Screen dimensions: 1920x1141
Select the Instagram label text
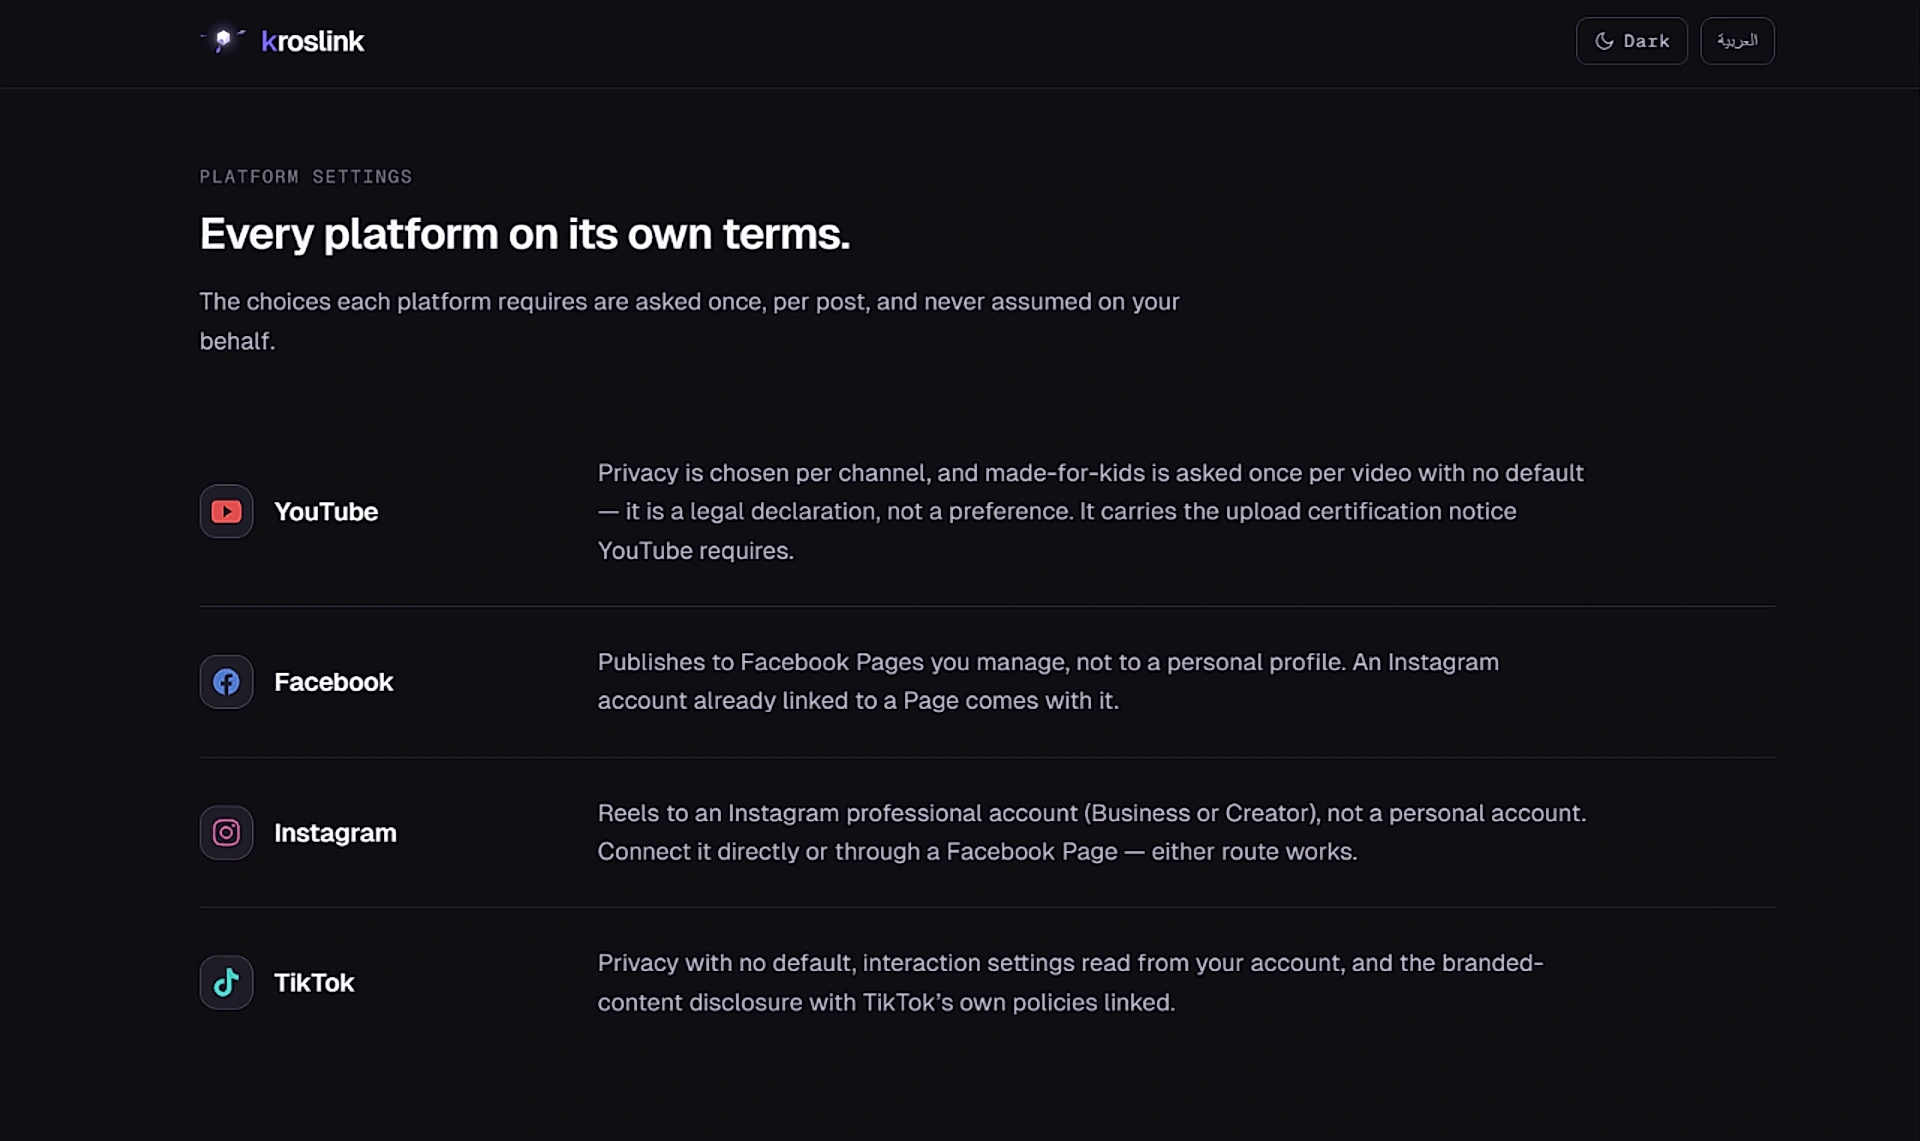pyautogui.click(x=335, y=833)
